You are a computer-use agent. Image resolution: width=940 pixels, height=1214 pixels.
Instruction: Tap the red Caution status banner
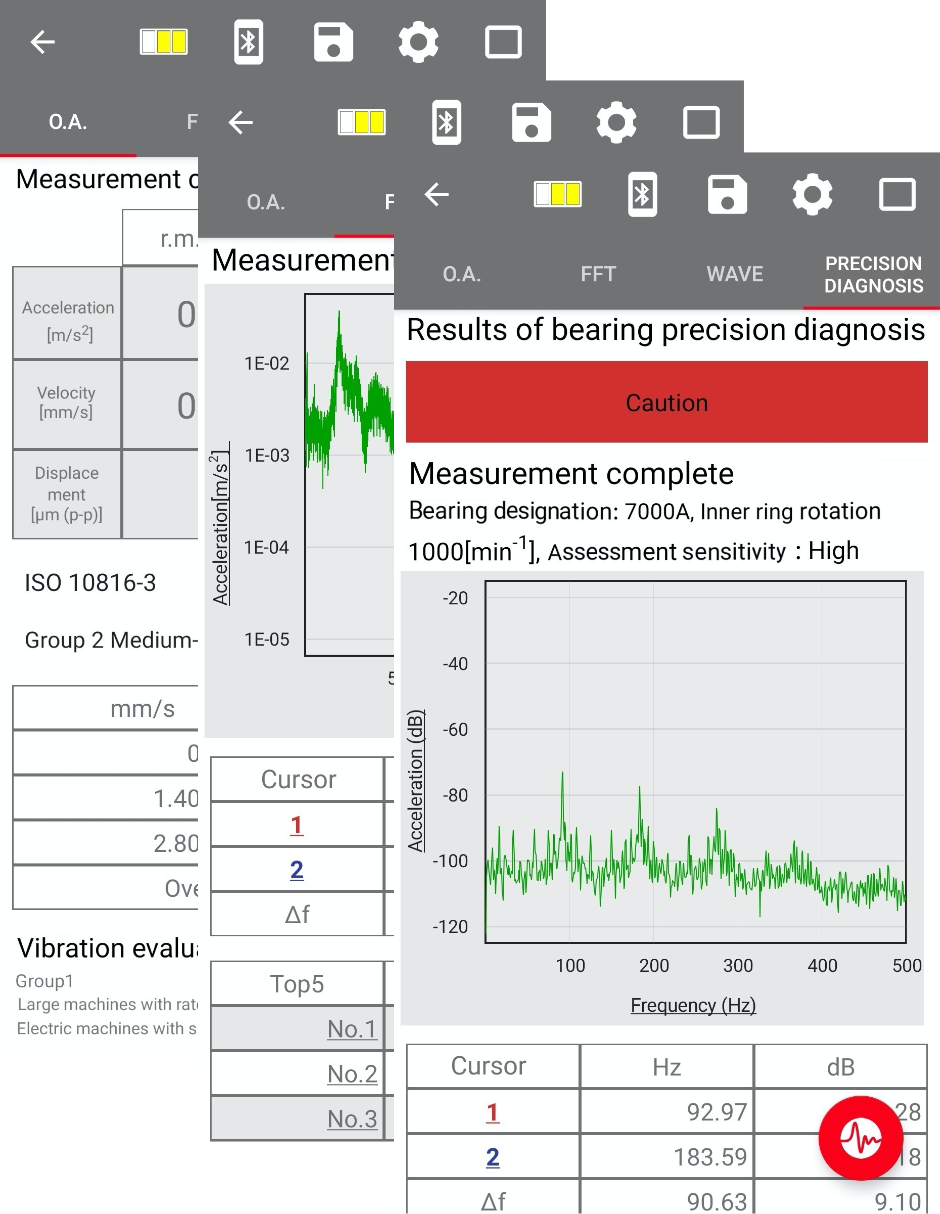tap(666, 401)
